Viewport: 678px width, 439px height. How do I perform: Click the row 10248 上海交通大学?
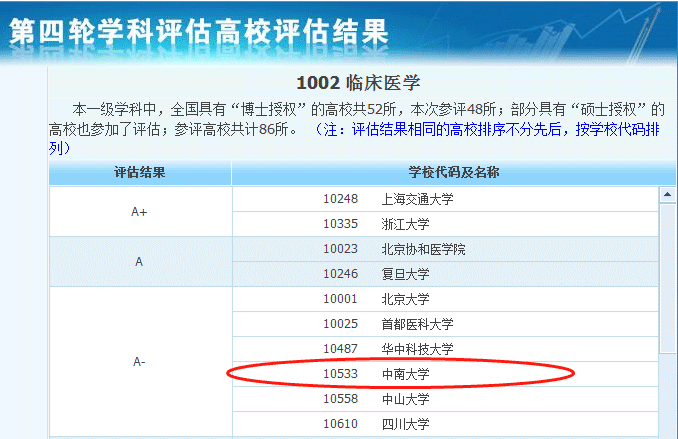(445, 199)
